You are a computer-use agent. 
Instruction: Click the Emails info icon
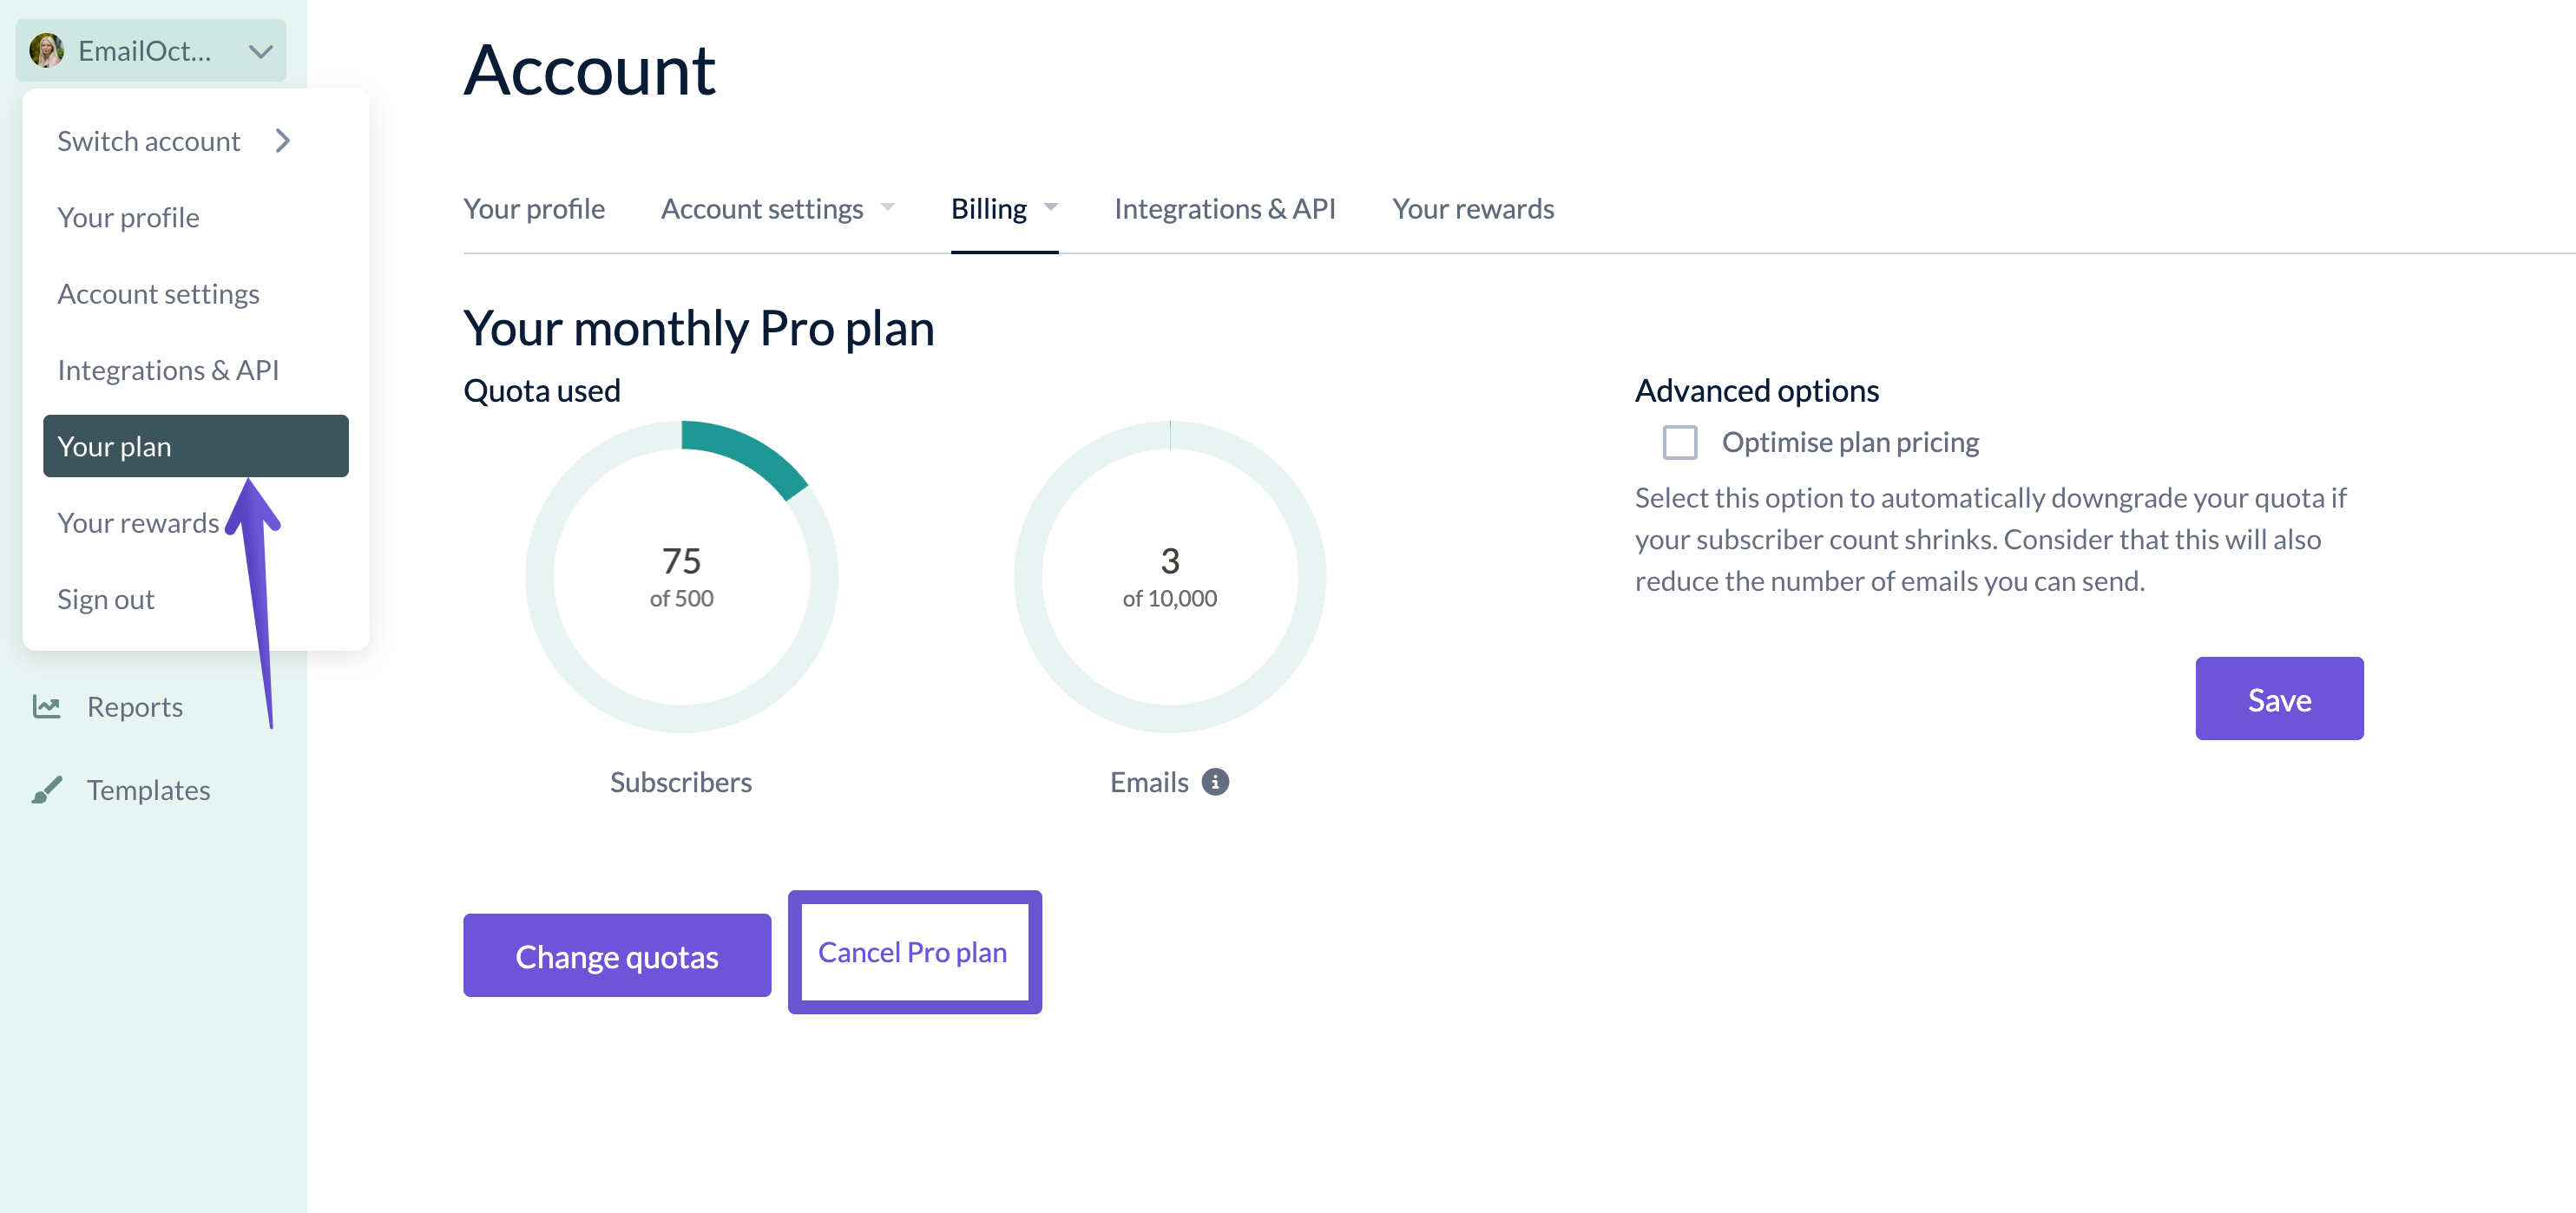point(1215,782)
